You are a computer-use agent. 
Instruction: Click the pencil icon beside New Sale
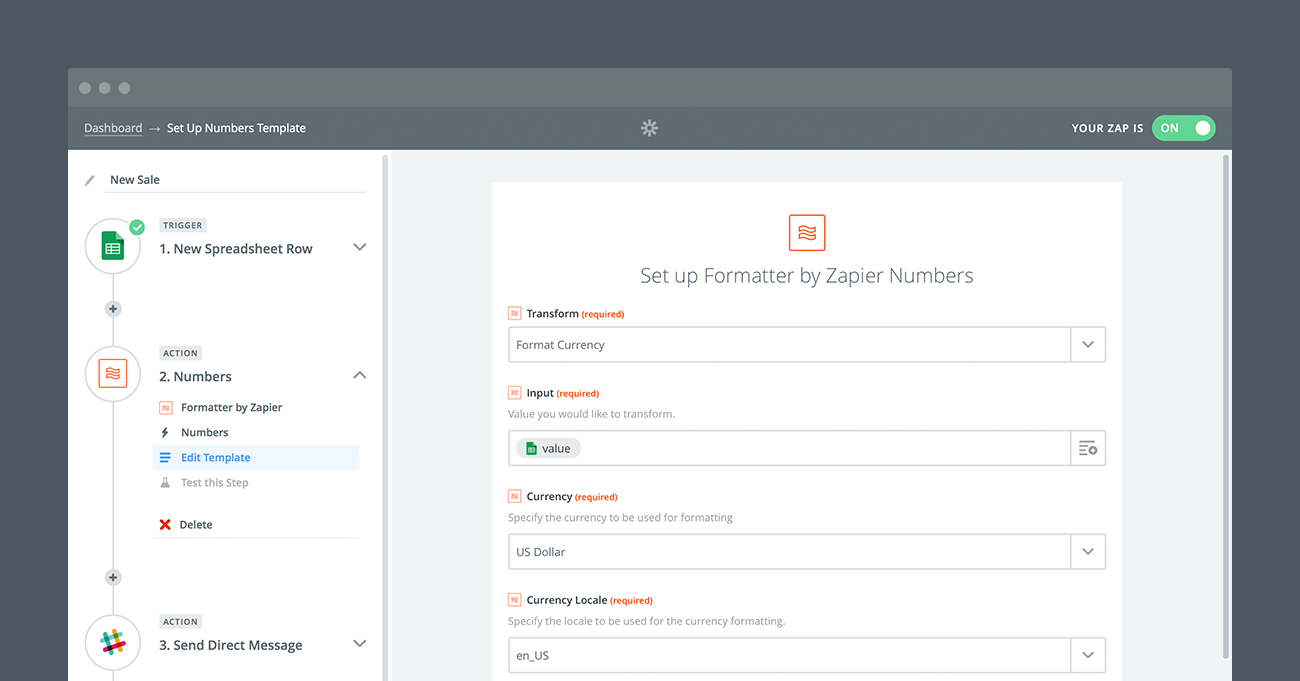click(90, 180)
